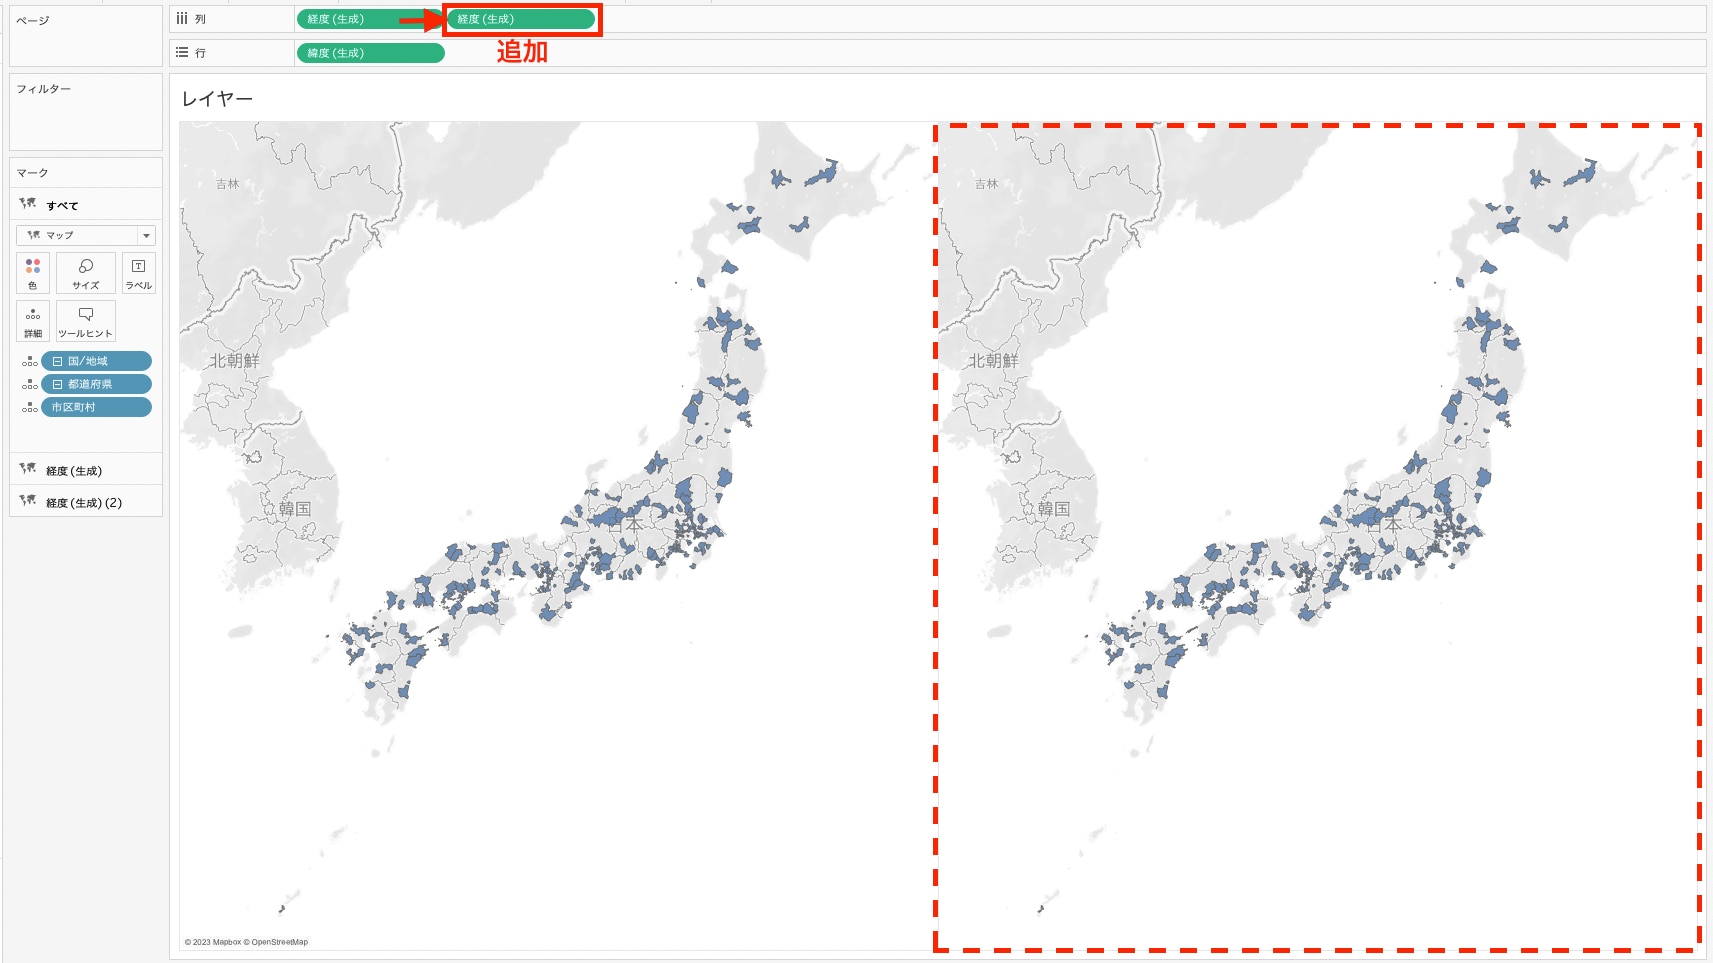Click detail icon left of 国/地域 pill

click(30, 361)
